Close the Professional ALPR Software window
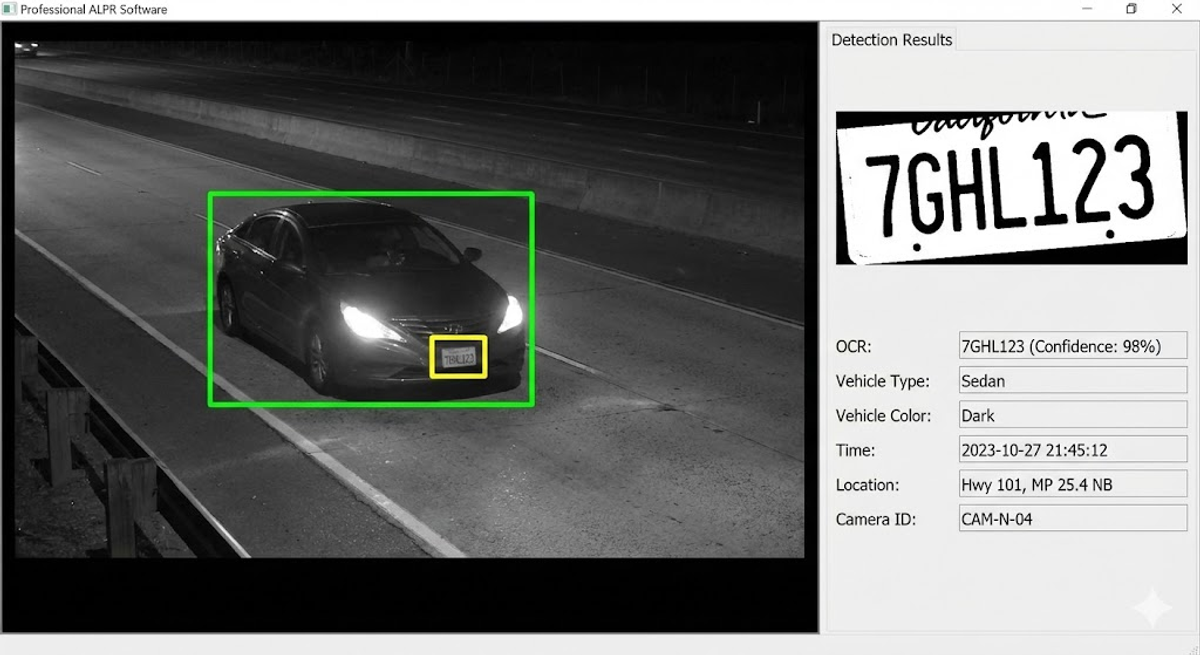This screenshot has height=655, width=1200. pyautogui.click(x=1177, y=9)
